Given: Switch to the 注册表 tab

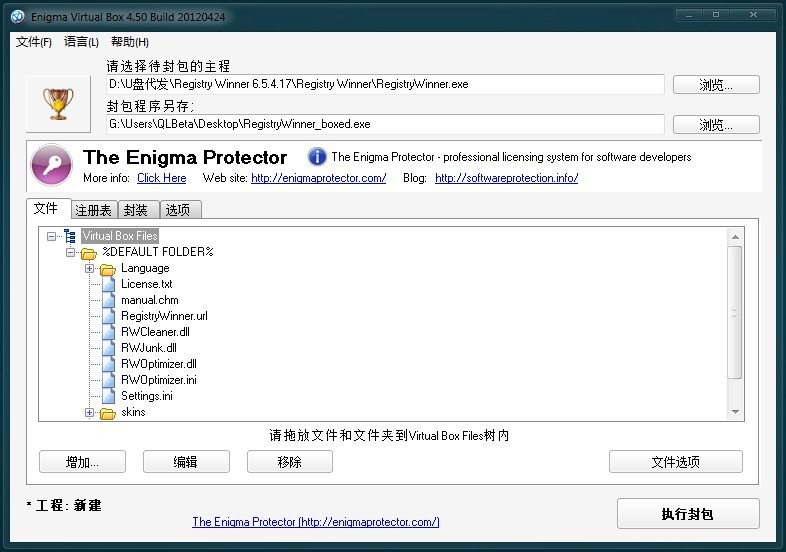Looking at the screenshot, I should point(94,210).
